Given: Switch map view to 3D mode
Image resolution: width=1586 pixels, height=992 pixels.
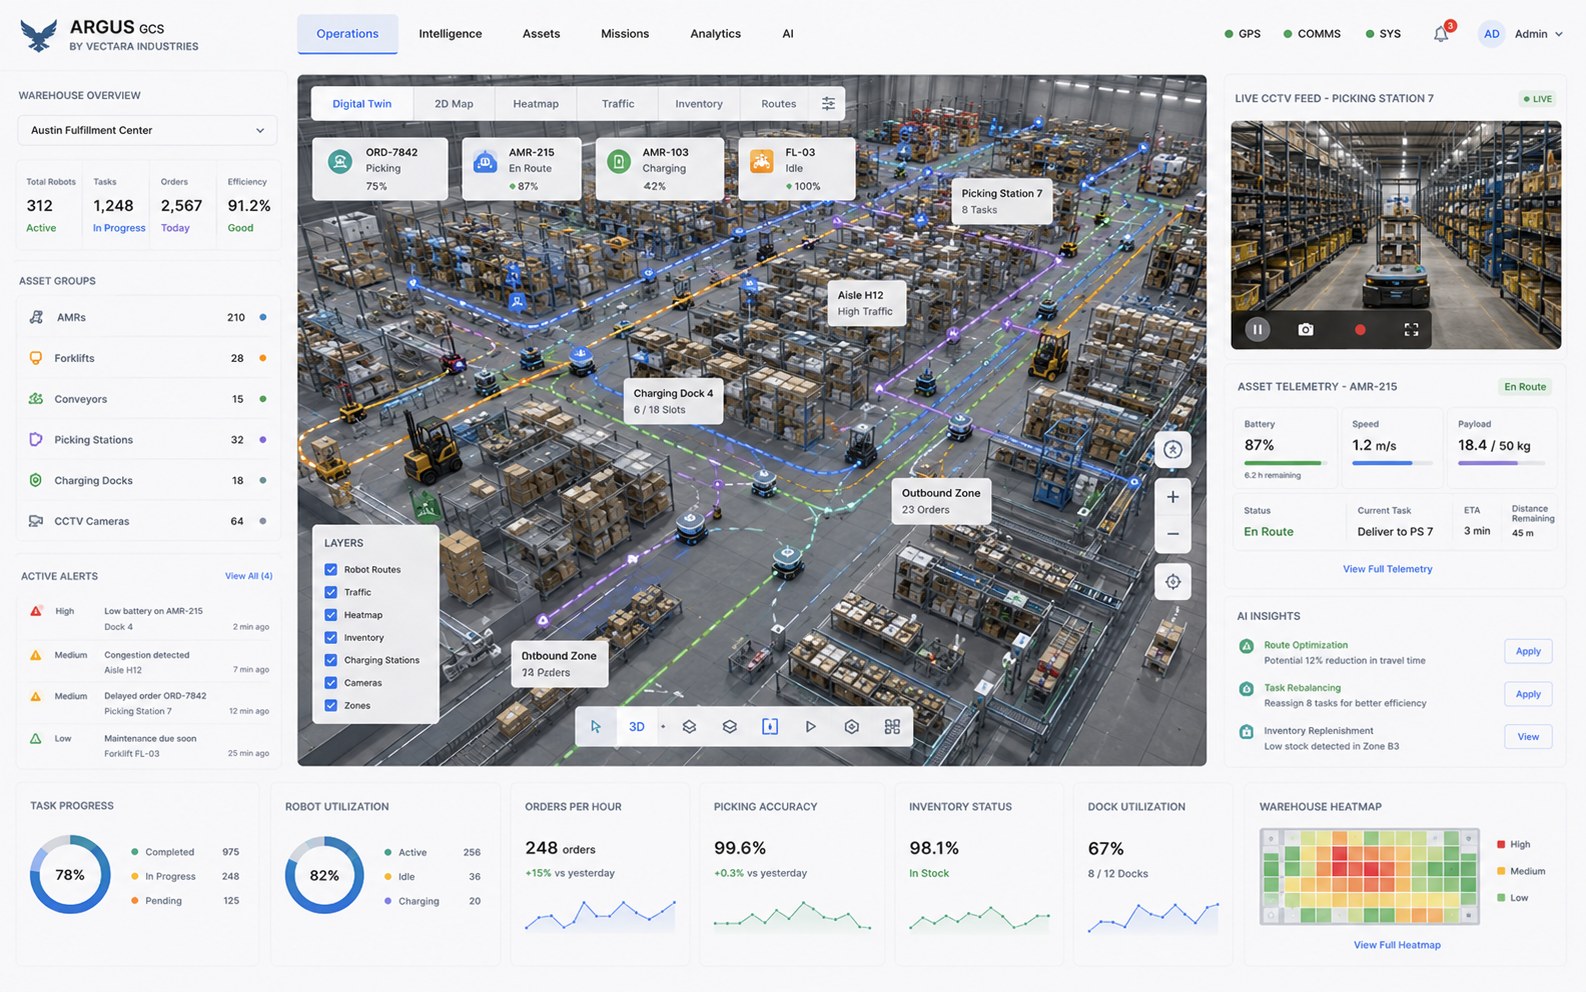Looking at the screenshot, I should pyautogui.click(x=637, y=727).
